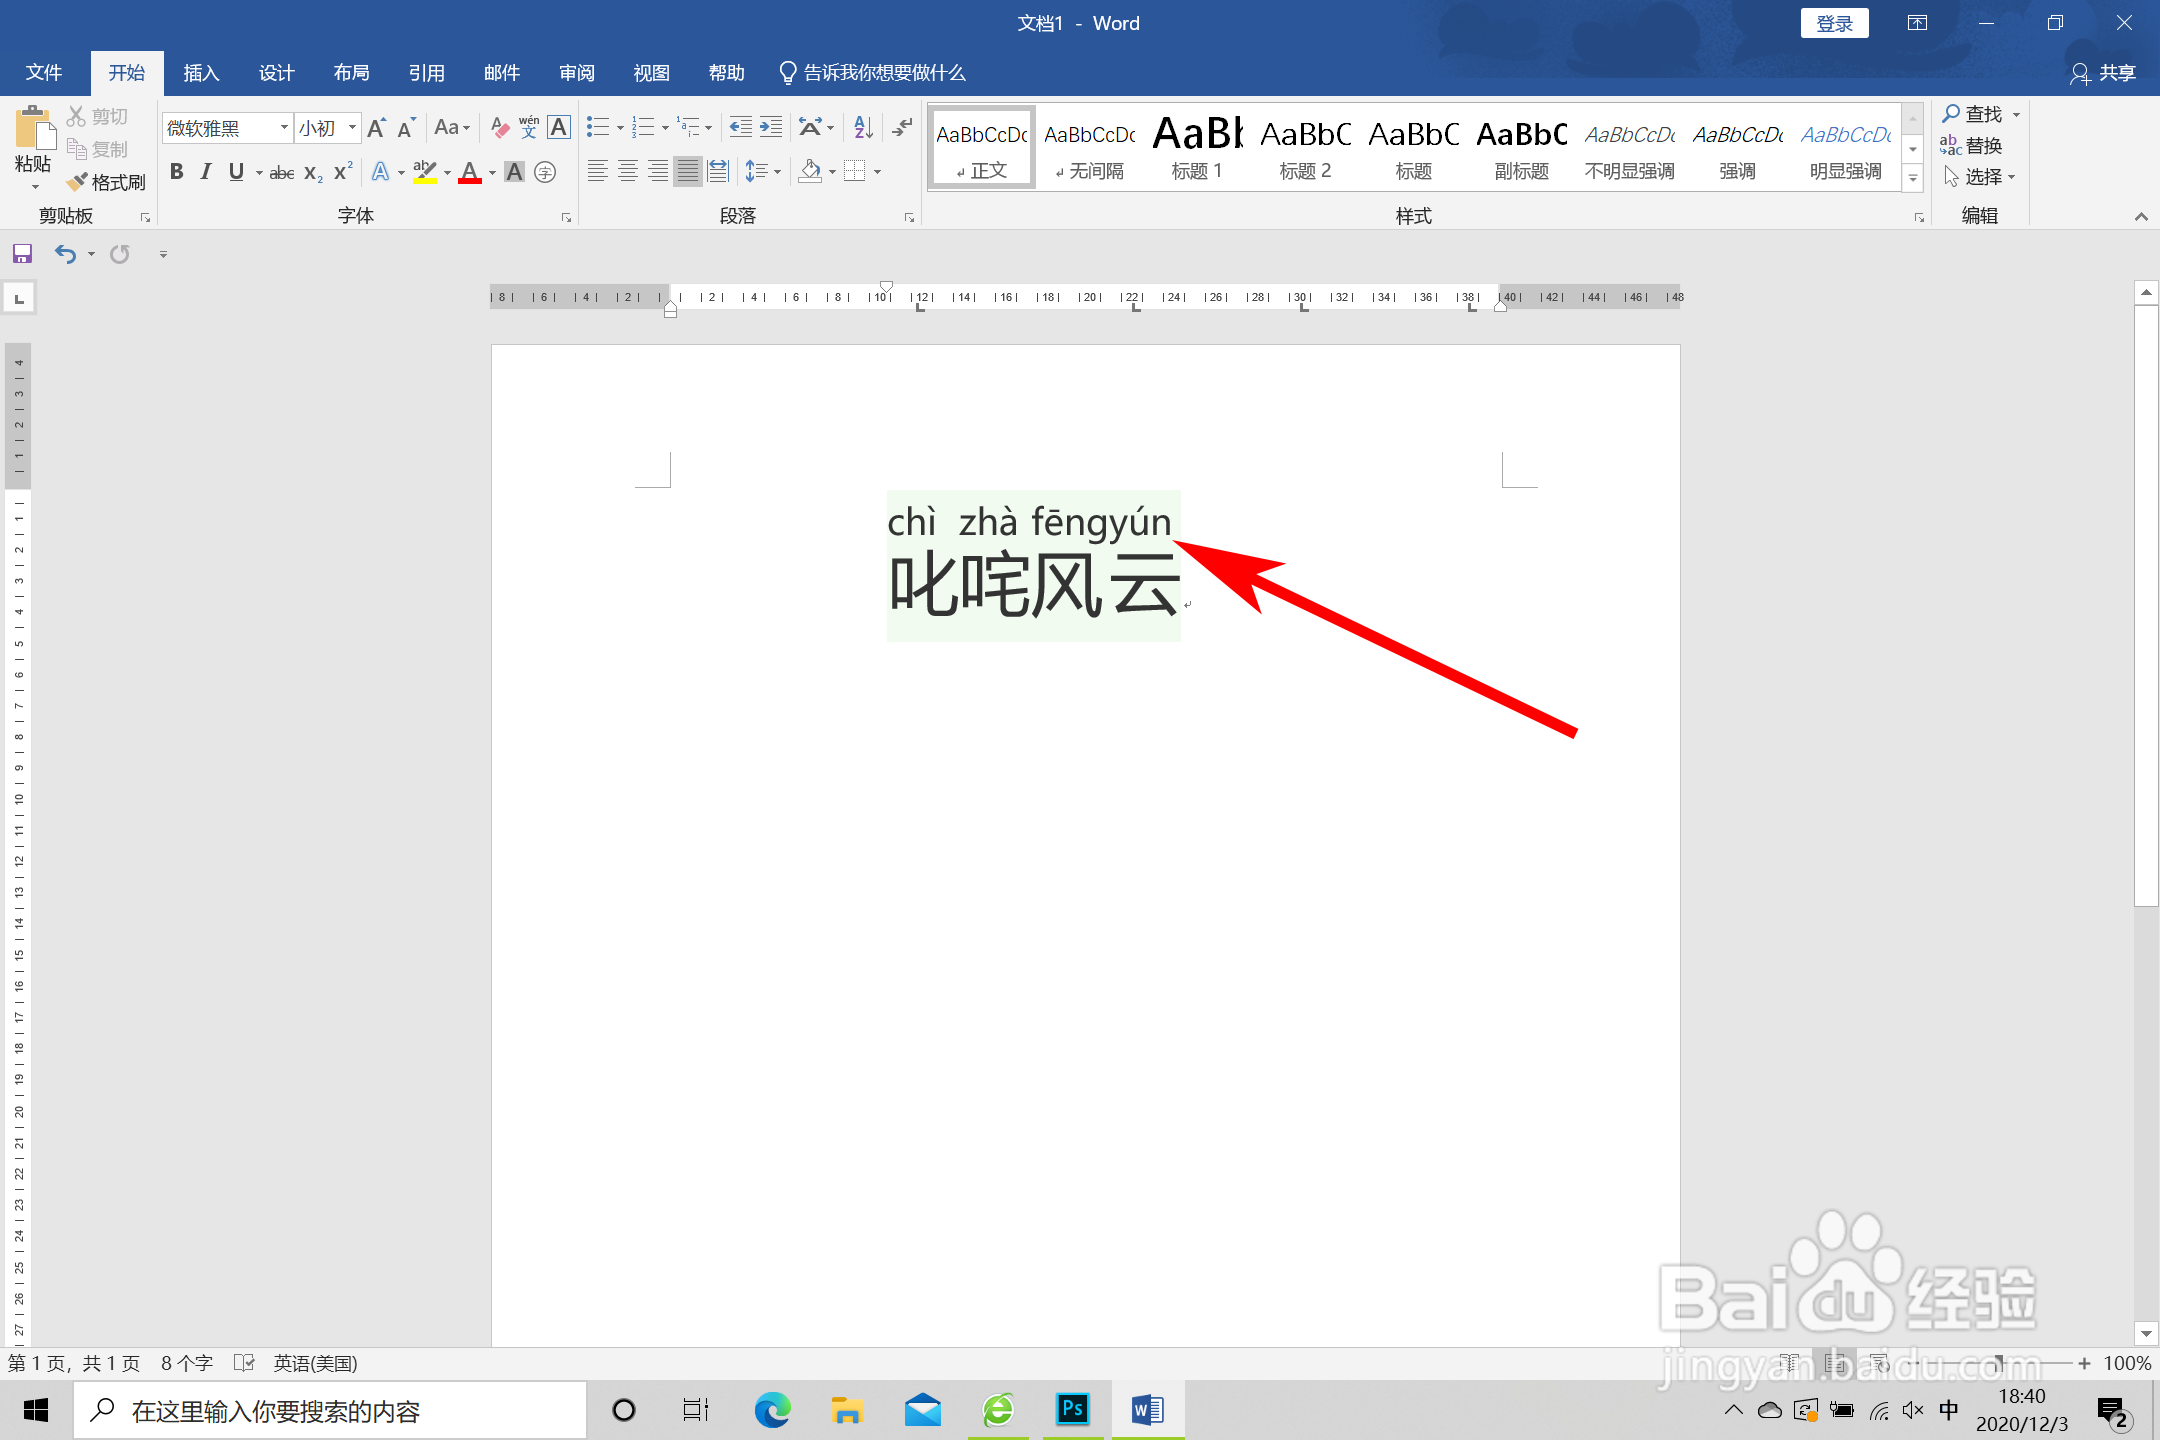Switch to the 插入 tab

(201, 73)
